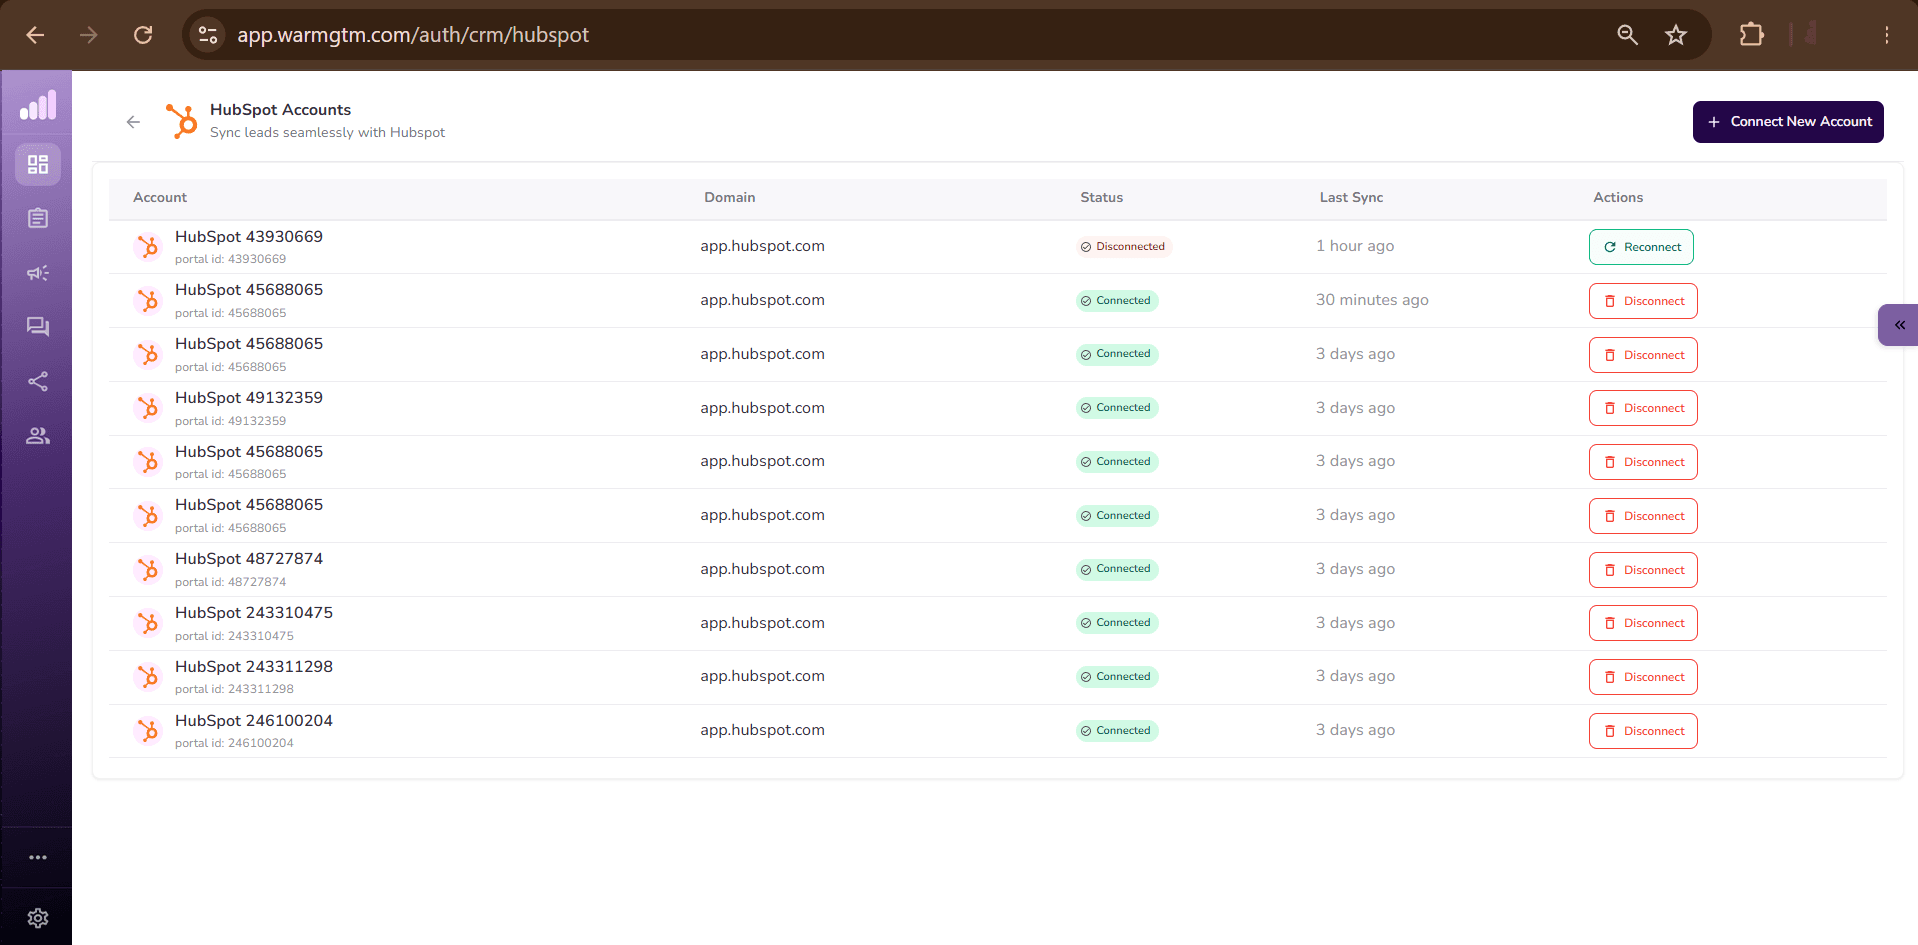Select account name HubSpot 243311298
Screen dimensions: 1918x945
(254, 667)
